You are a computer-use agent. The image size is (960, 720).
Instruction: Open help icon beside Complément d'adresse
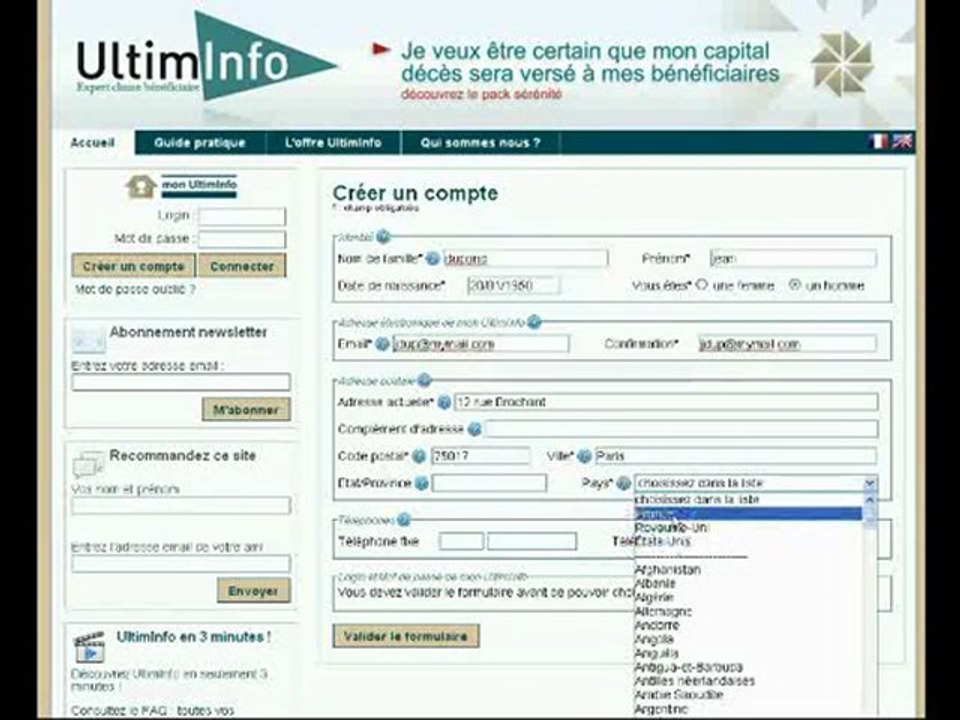[474, 429]
